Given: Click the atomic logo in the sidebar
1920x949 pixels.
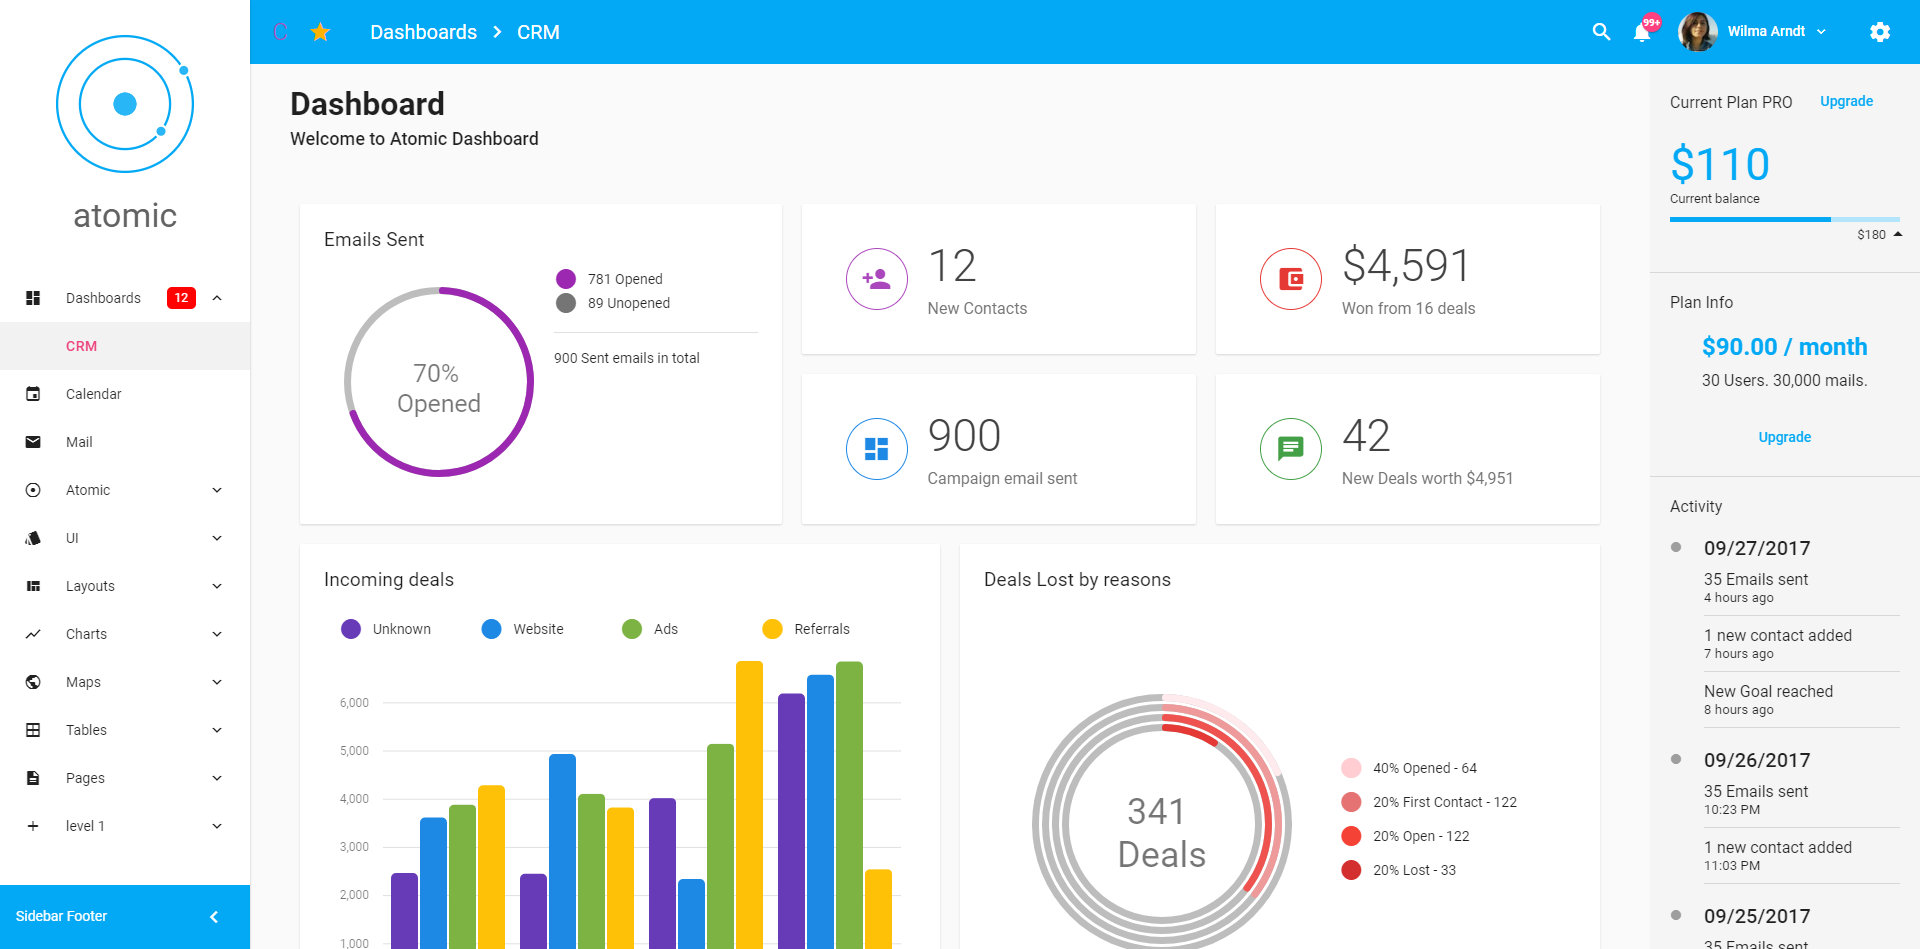Looking at the screenshot, I should coord(125,104).
